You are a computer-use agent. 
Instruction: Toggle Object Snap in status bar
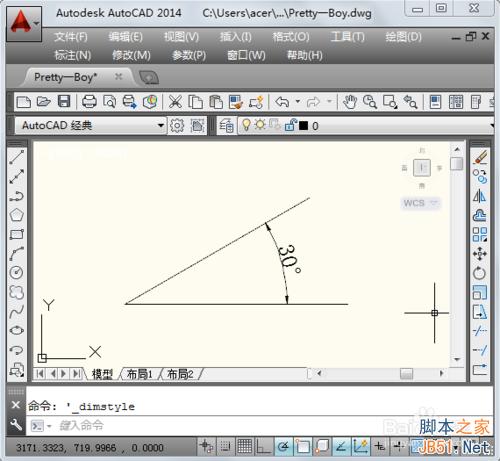coord(303,446)
